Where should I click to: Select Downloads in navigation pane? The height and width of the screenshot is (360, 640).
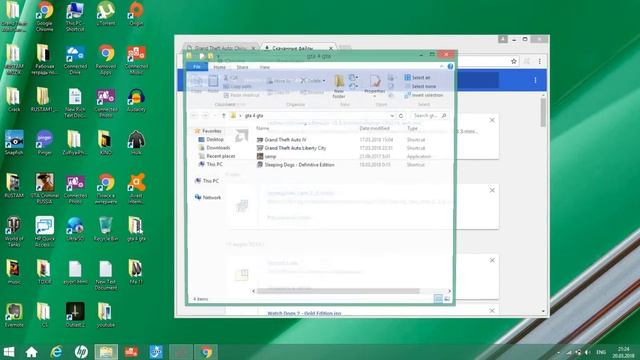tap(214, 148)
